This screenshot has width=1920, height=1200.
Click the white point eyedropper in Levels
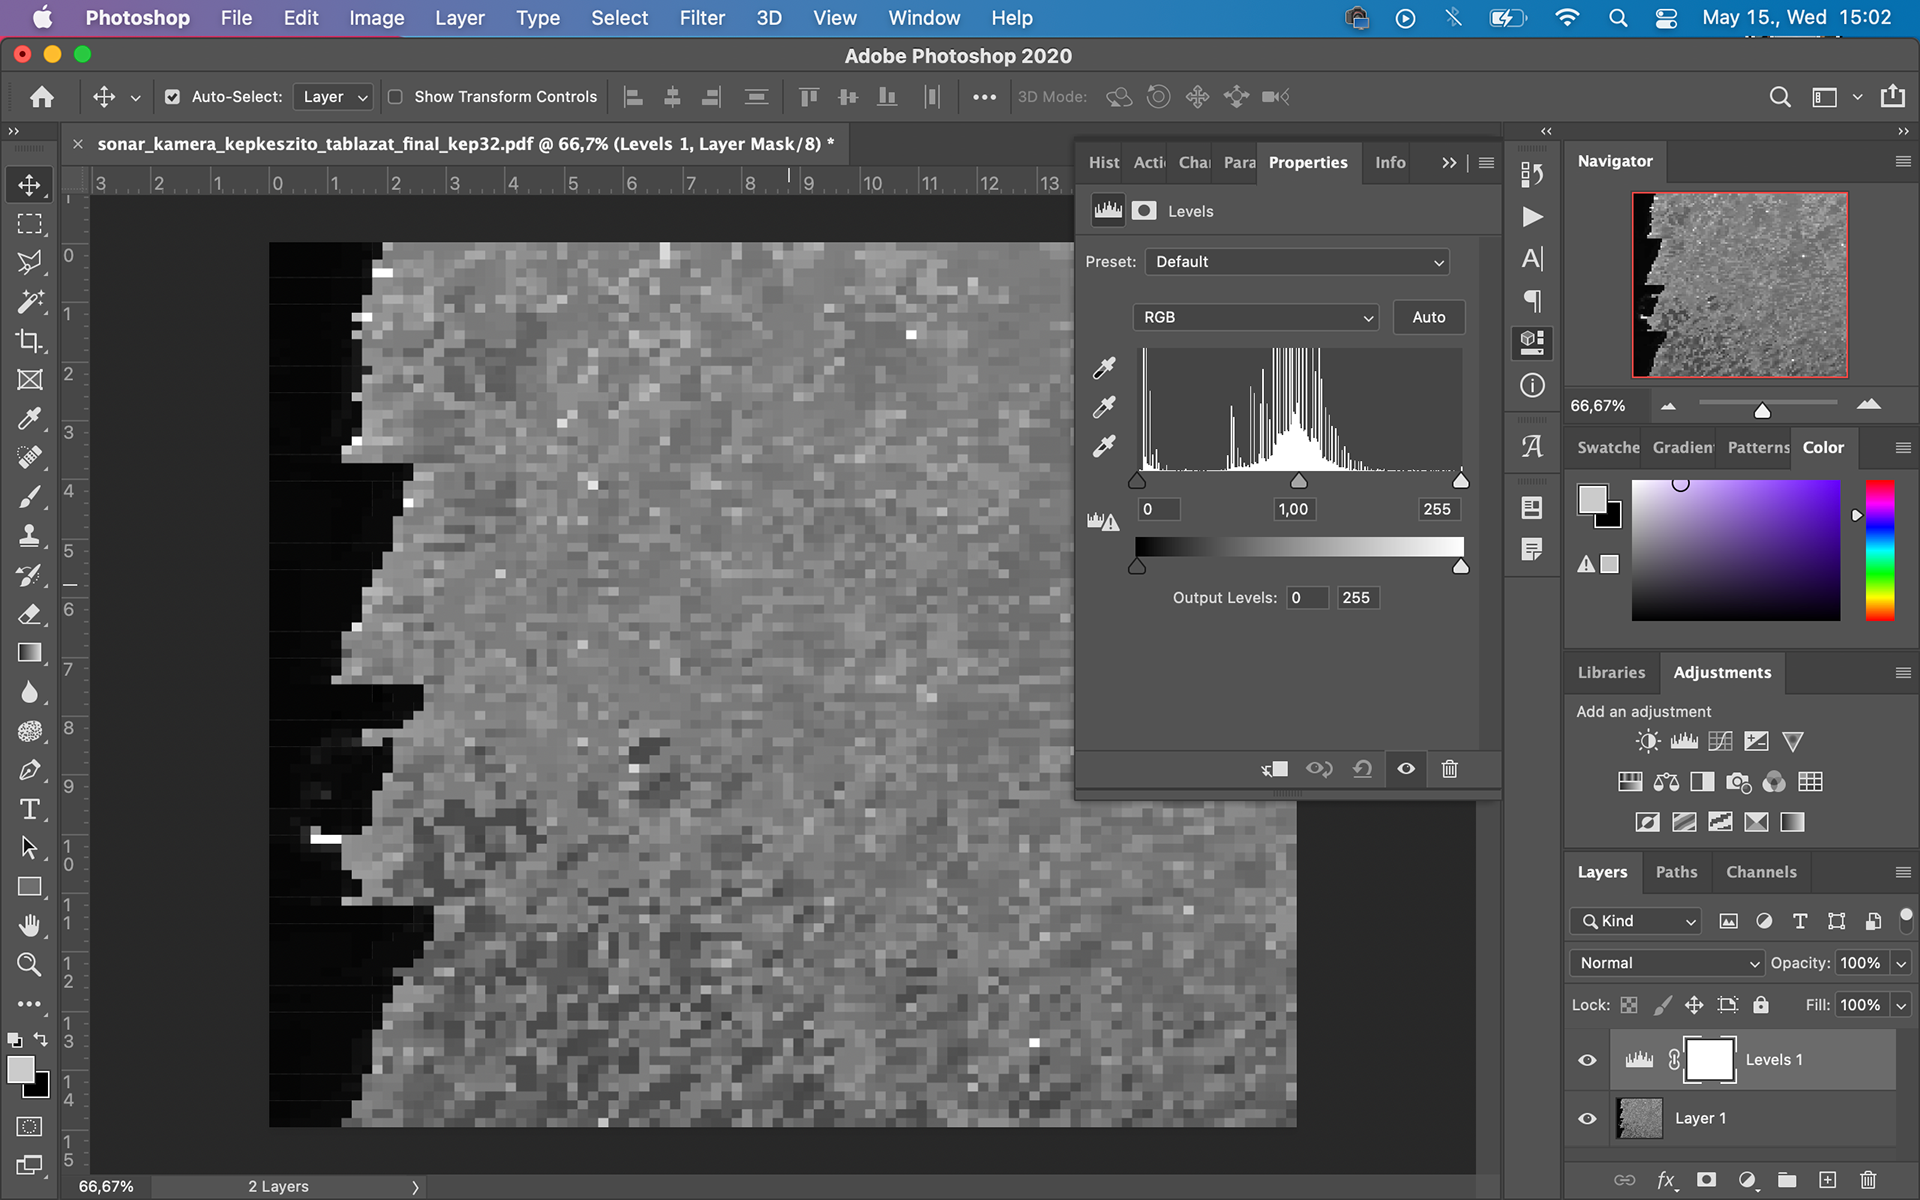[1104, 446]
